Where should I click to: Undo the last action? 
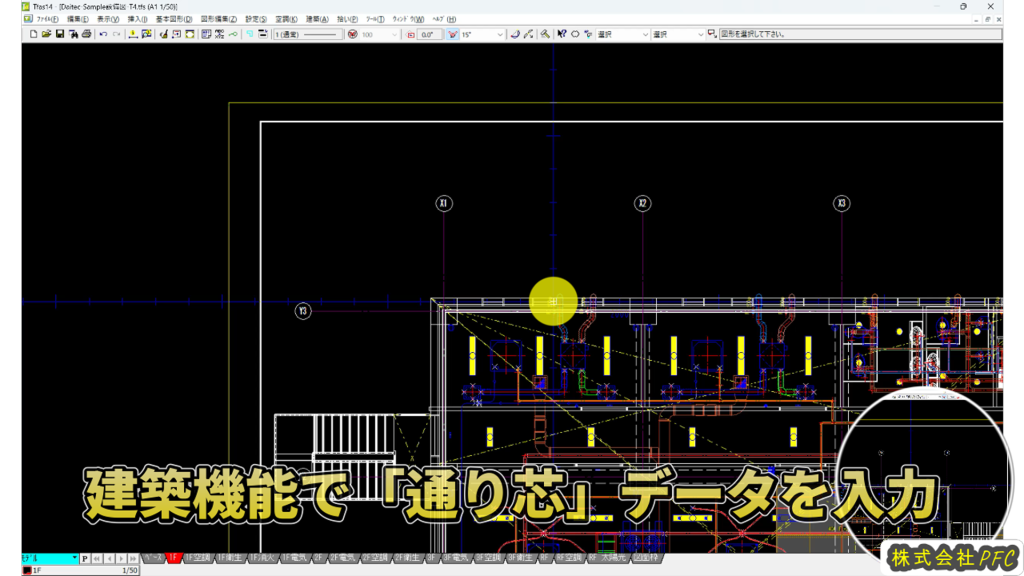[103, 34]
